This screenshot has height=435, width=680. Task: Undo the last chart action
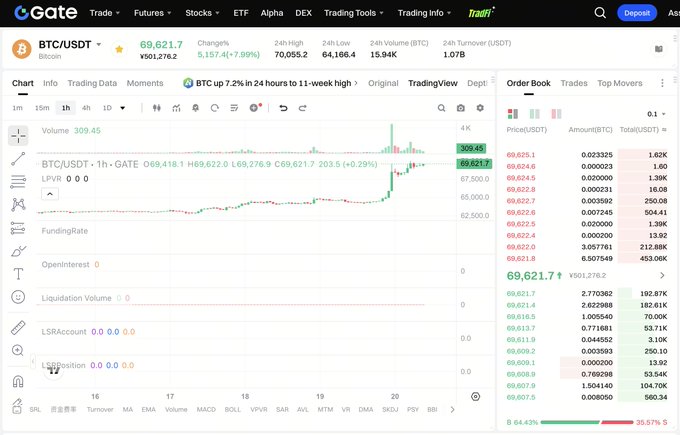(283, 108)
